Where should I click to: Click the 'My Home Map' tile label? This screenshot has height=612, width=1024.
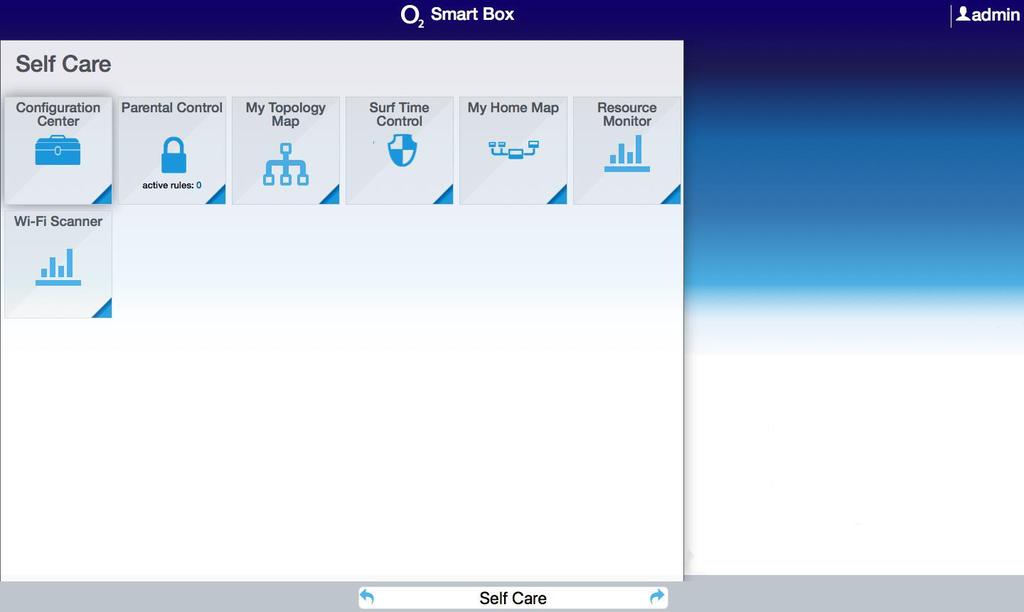click(x=513, y=108)
